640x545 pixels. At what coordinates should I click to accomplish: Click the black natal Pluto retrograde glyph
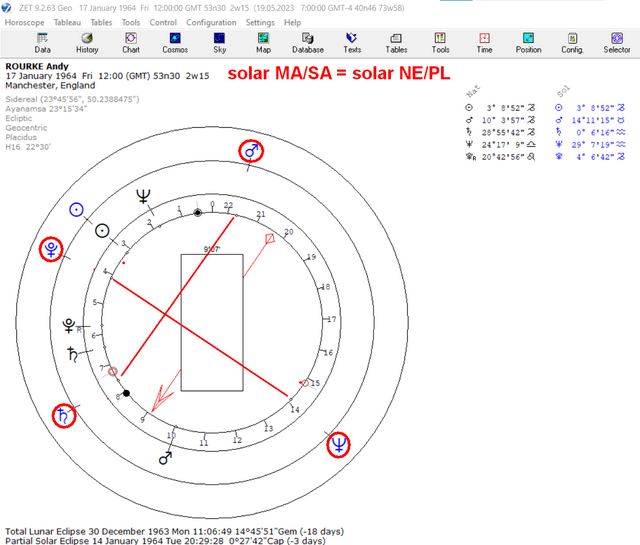[x=70, y=326]
